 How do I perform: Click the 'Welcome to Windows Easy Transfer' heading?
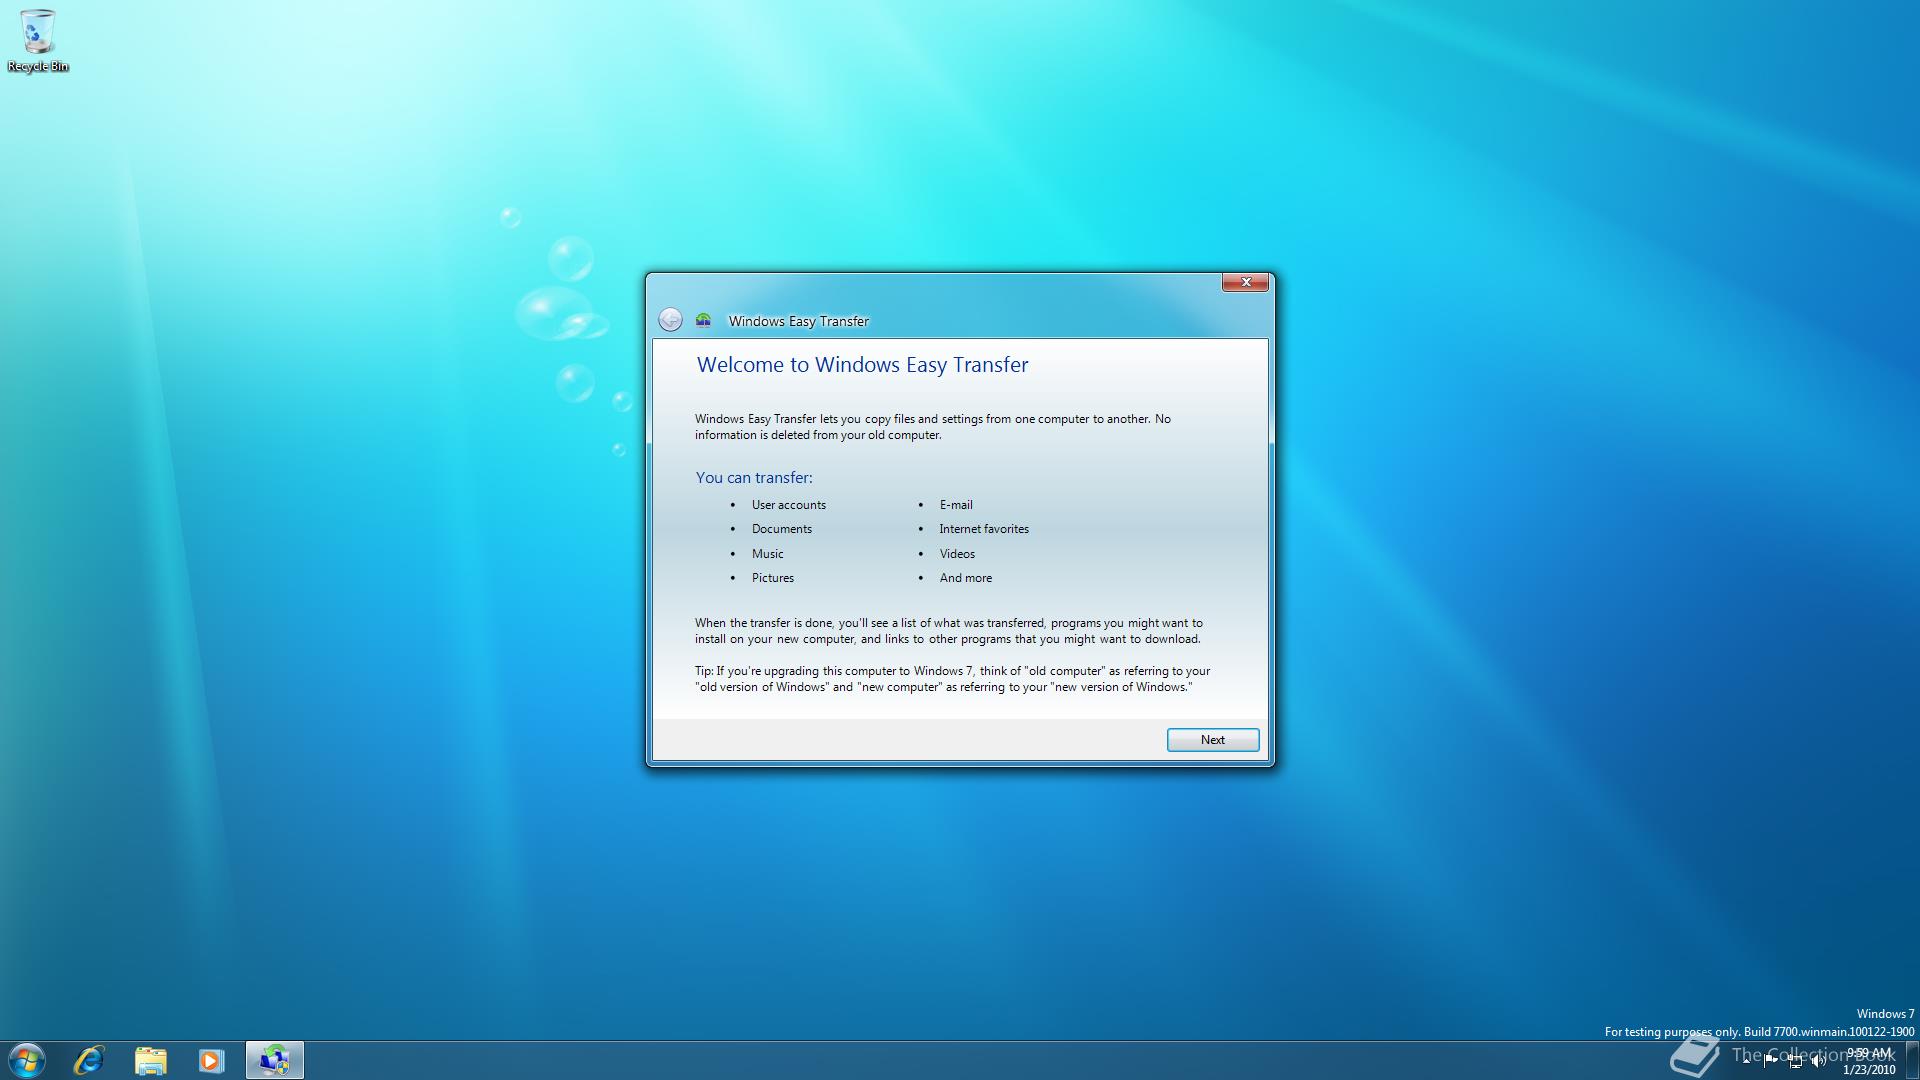(x=861, y=364)
